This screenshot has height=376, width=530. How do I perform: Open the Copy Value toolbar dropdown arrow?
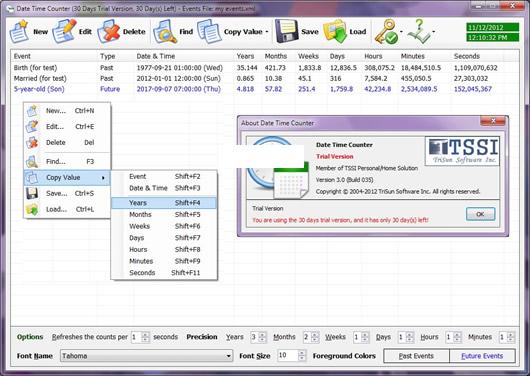click(267, 32)
